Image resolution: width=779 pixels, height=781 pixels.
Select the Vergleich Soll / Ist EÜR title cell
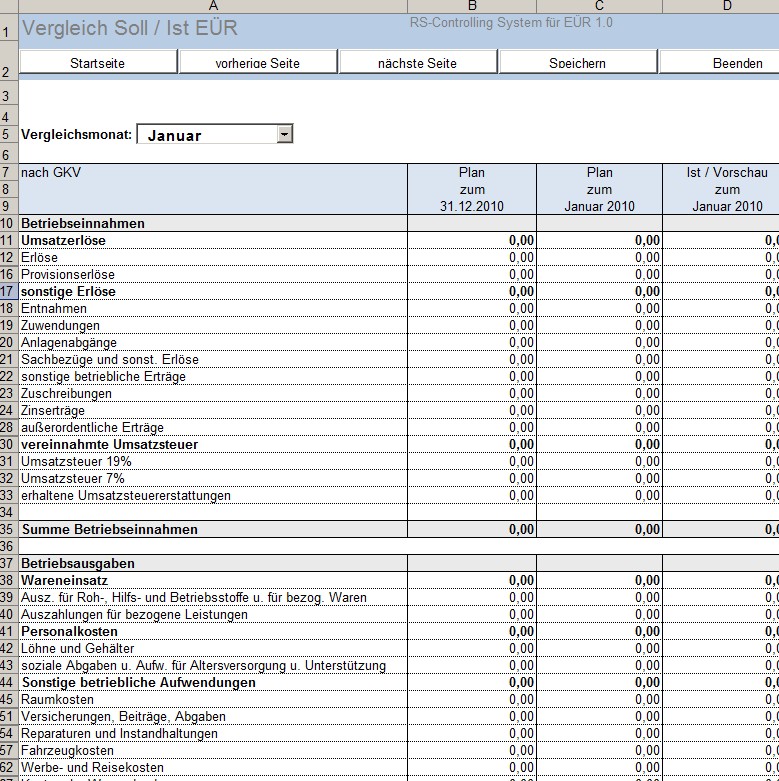coord(212,29)
